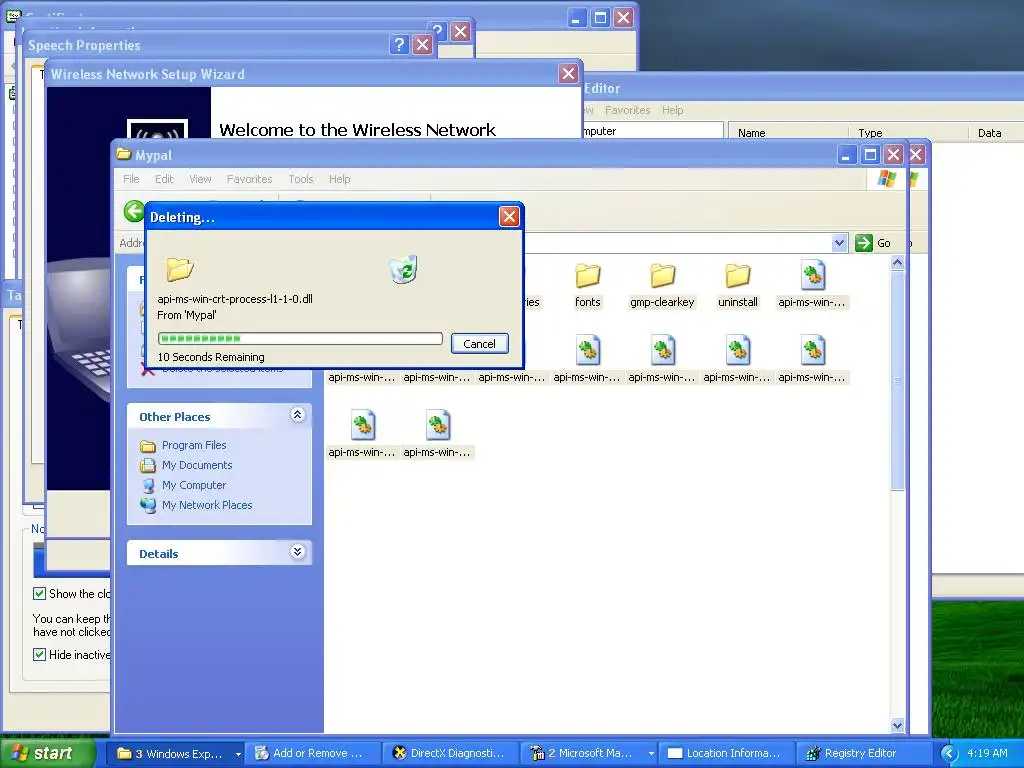Switch to Registry Editor taskbar item
This screenshot has width=1024, height=768.
tap(863, 754)
